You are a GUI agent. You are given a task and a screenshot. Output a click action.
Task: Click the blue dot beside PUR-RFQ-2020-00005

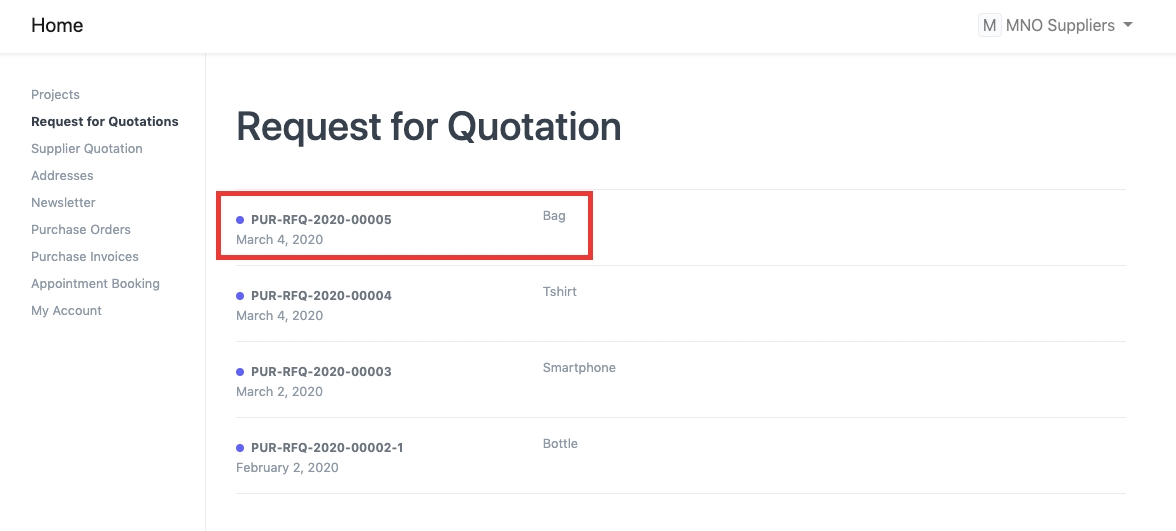[x=240, y=220]
